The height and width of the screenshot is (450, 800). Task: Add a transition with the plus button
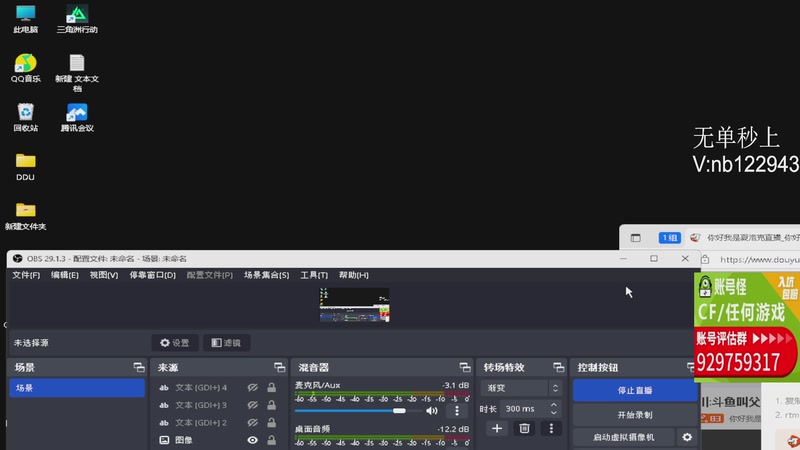tap(497, 429)
